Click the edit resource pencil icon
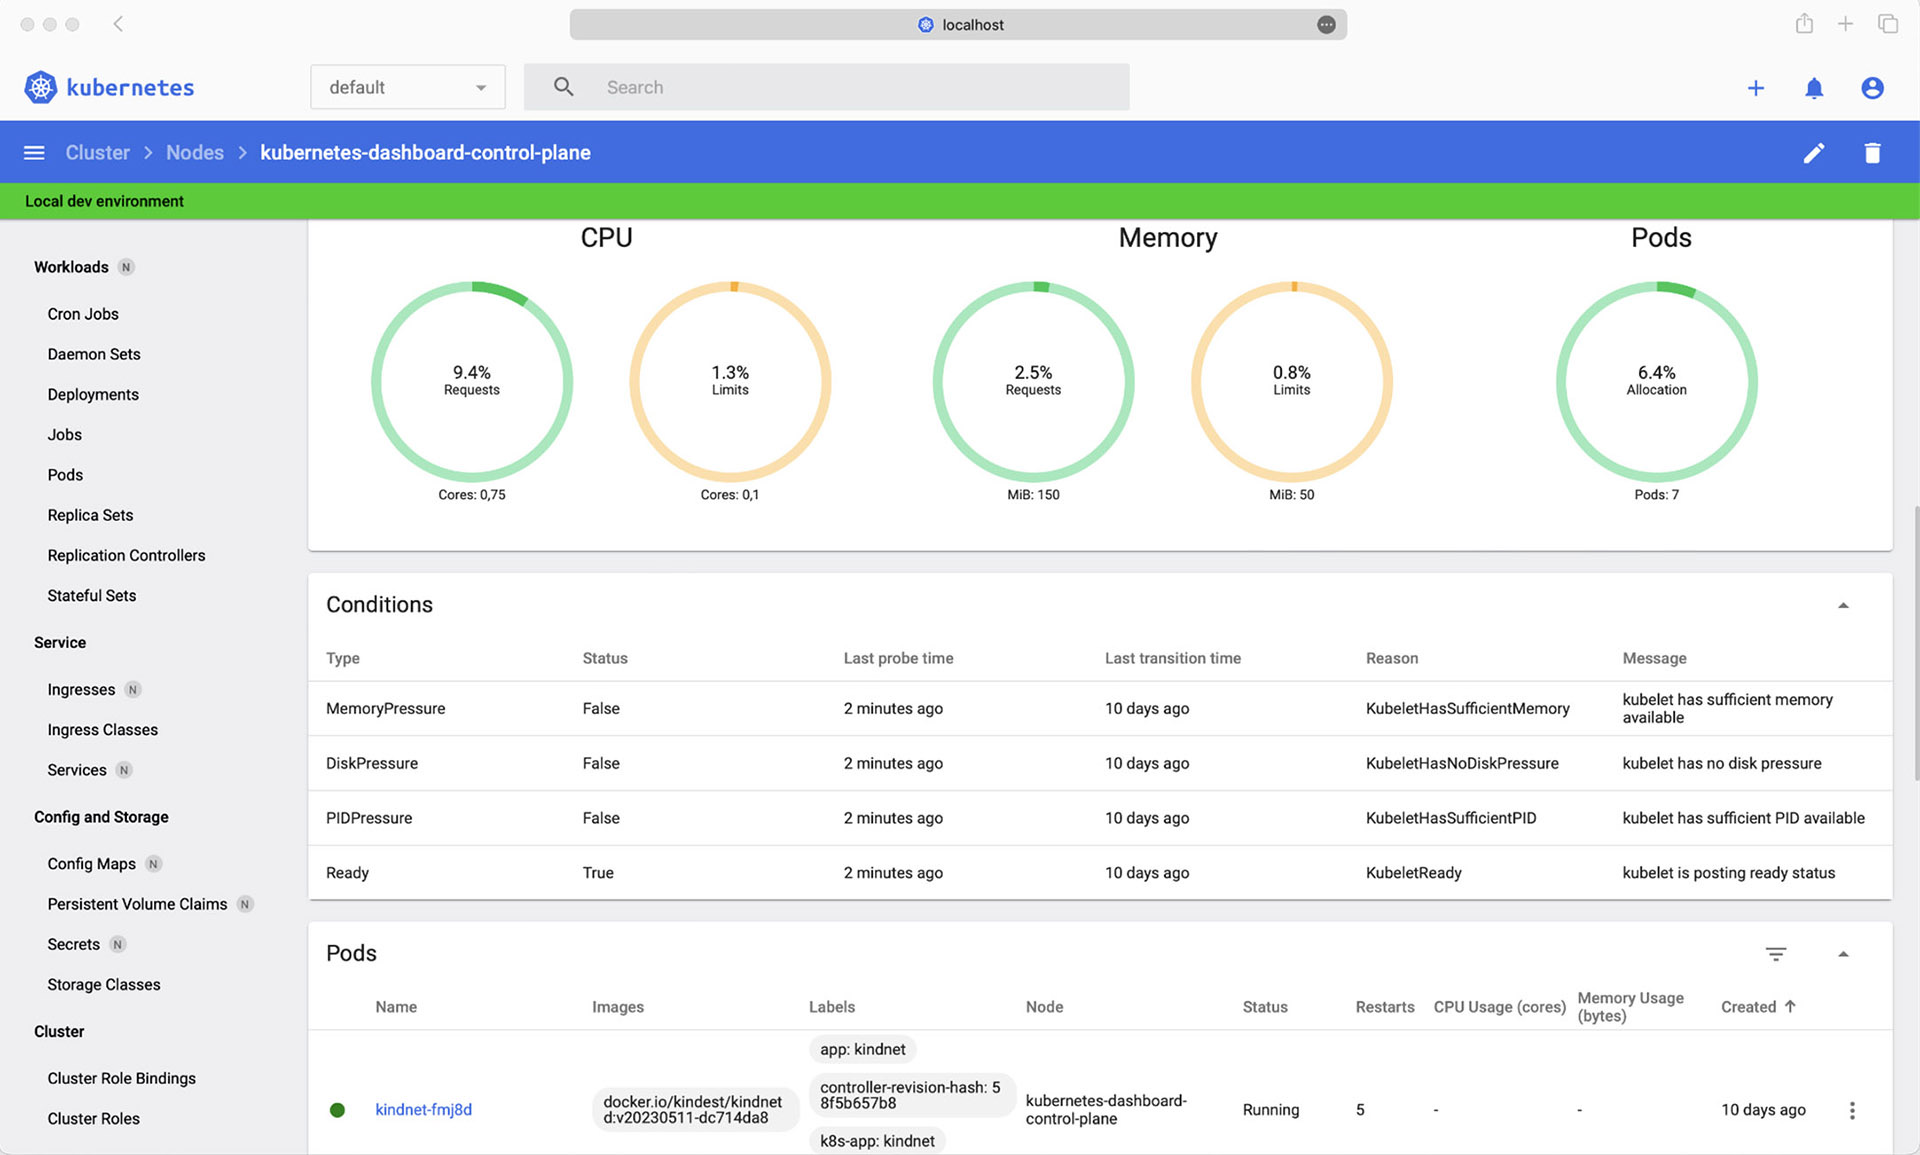The image size is (1920, 1155). click(1813, 153)
